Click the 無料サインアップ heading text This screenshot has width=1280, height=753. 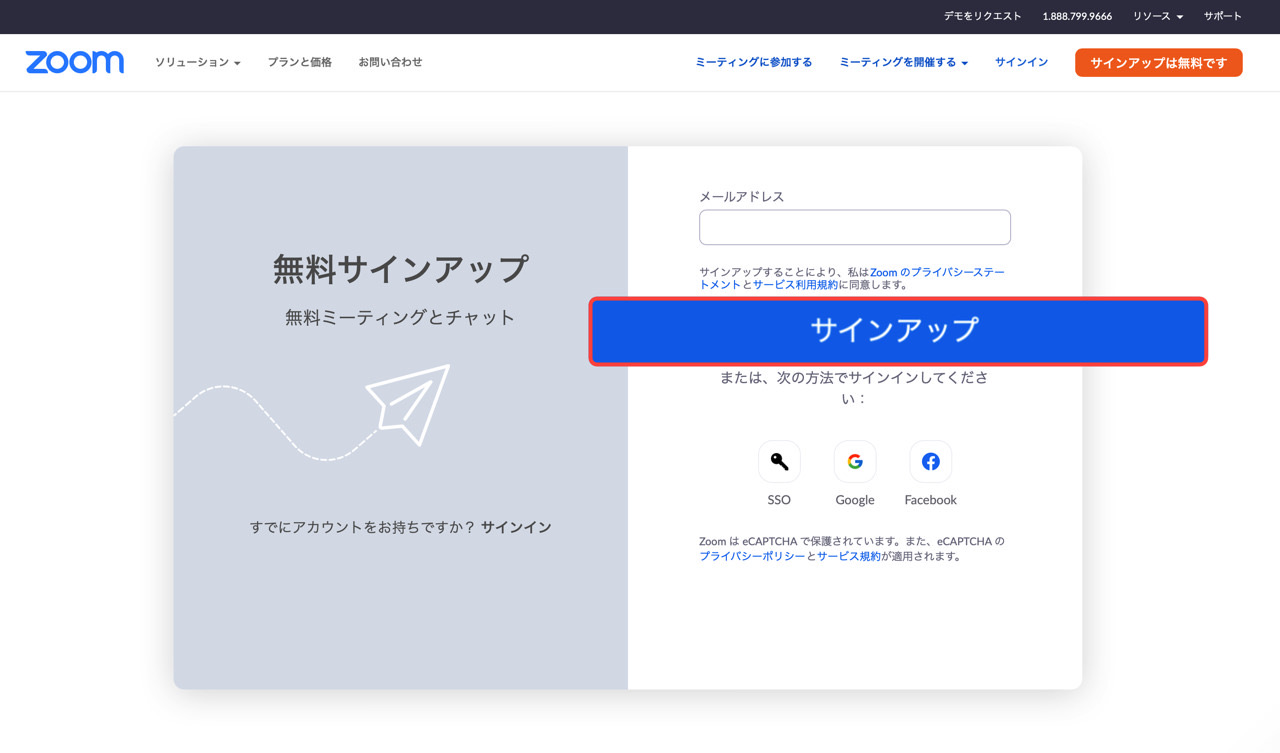(400, 269)
